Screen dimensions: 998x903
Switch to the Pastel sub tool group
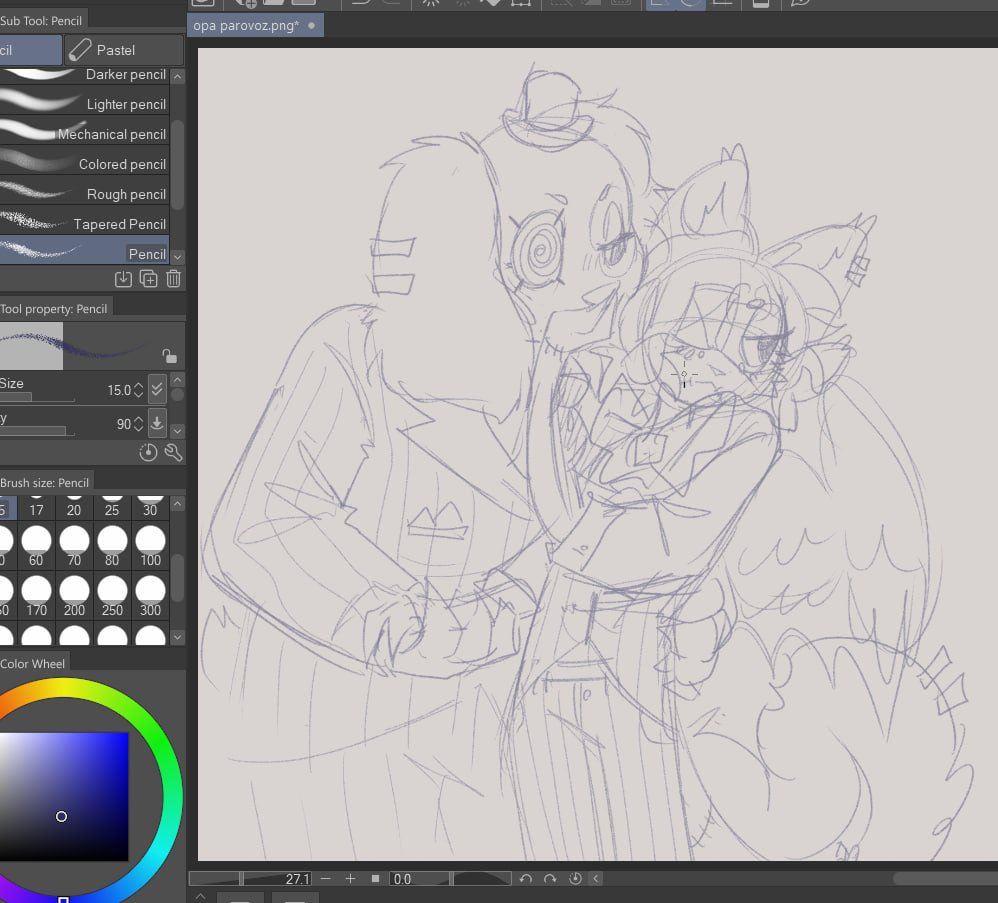tap(123, 50)
